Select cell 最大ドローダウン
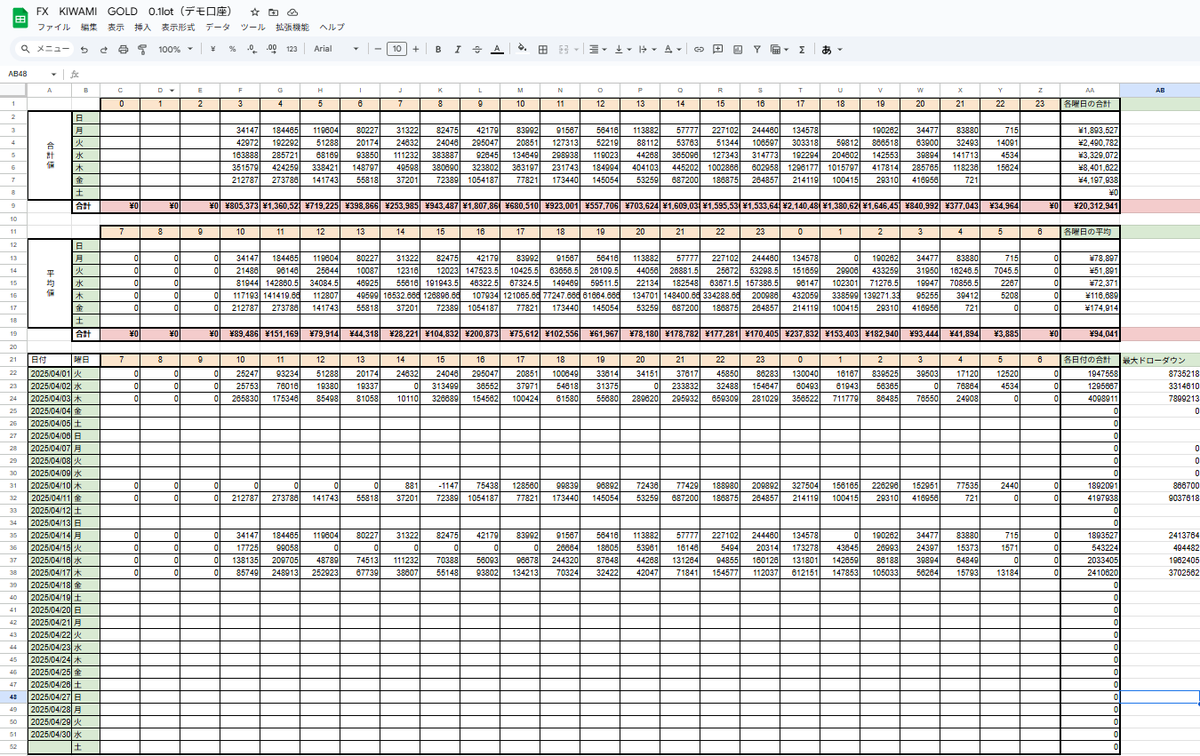Image resolution: width=1200 pixels, height=756 pixels. pyautogui.click(x=1160, y=358)
